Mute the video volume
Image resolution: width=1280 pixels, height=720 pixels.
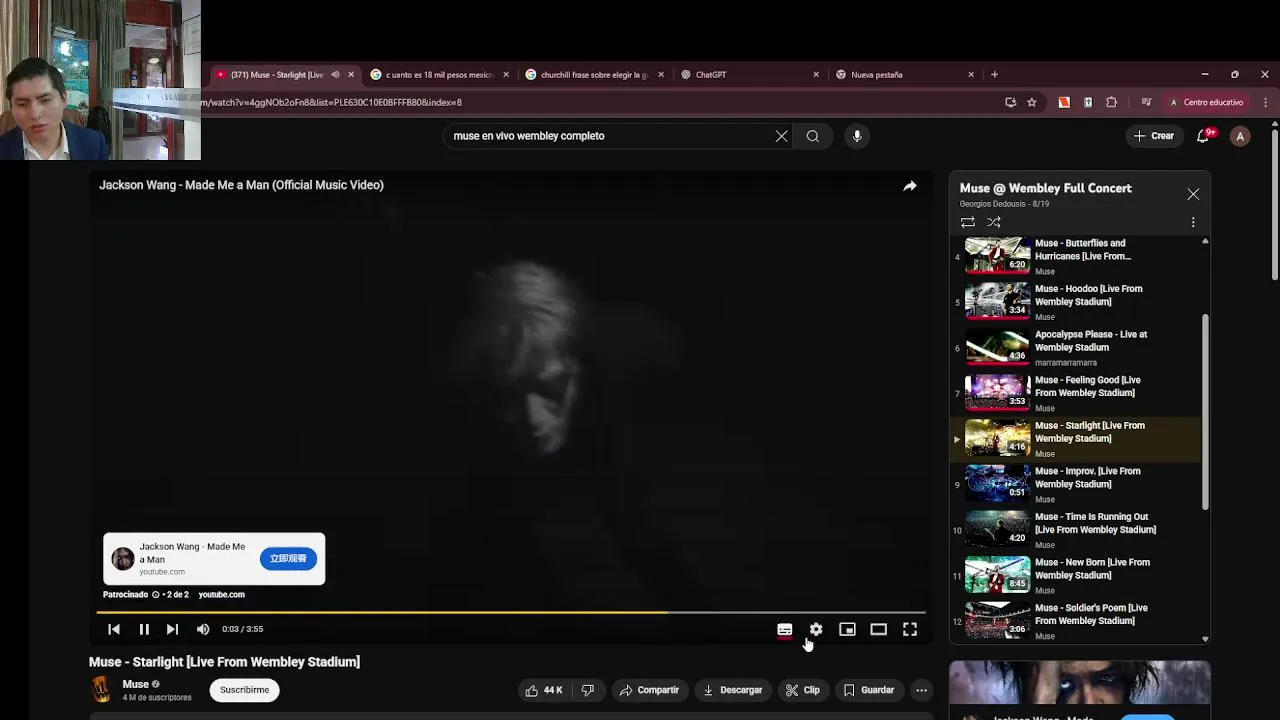coord(203,629)
